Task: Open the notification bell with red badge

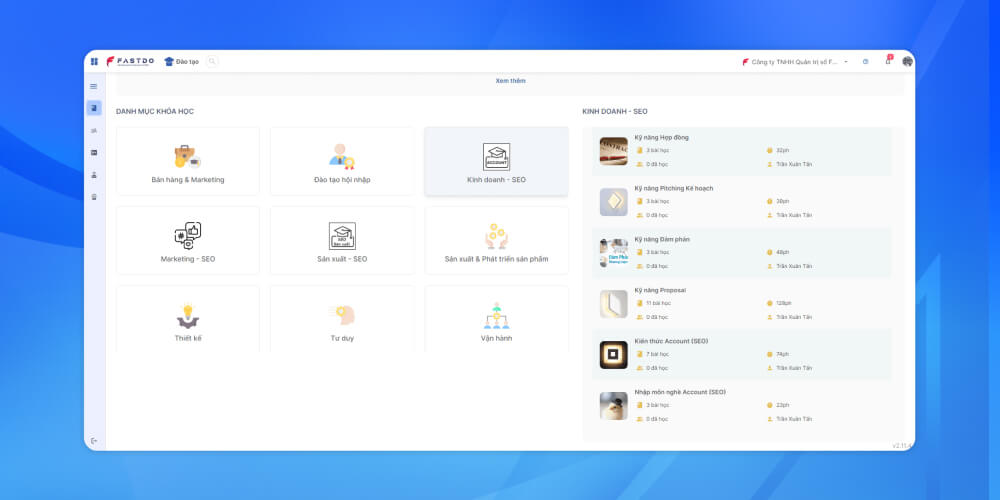Action: point(887,62)
